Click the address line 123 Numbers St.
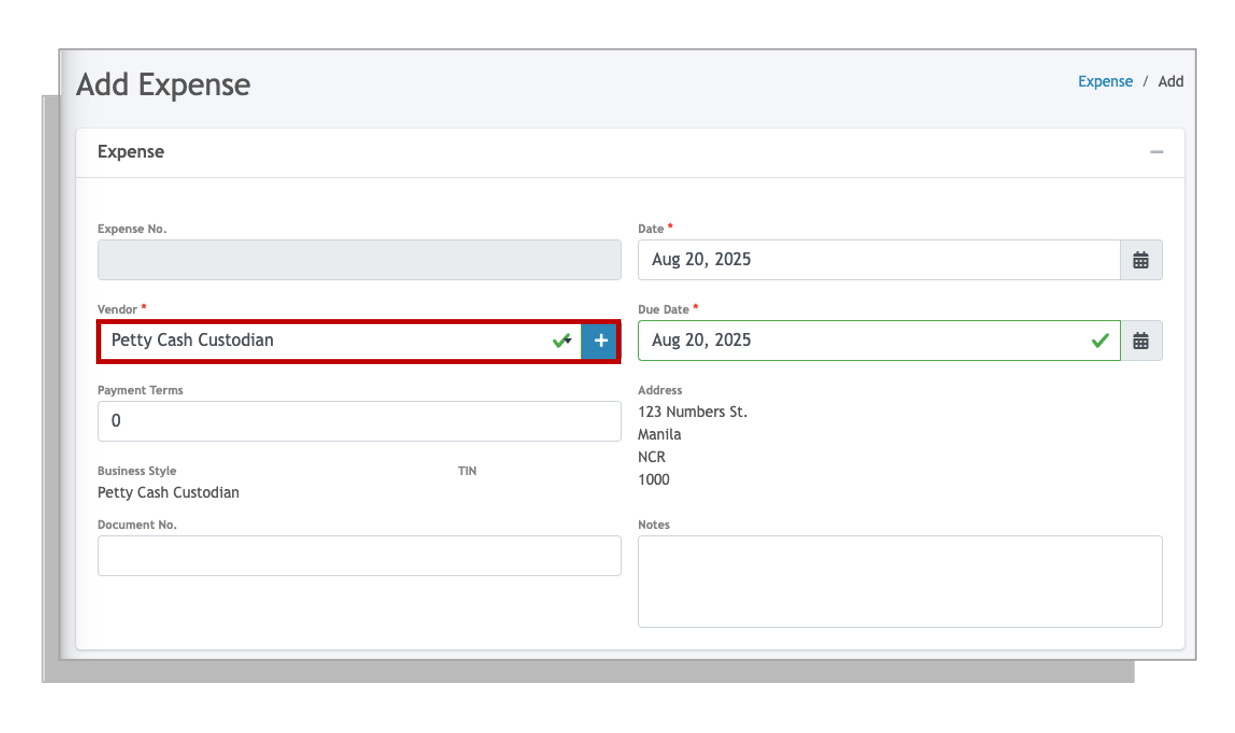Image resolution: width=1235 pixels, height=733 pixels. (692, 412)
